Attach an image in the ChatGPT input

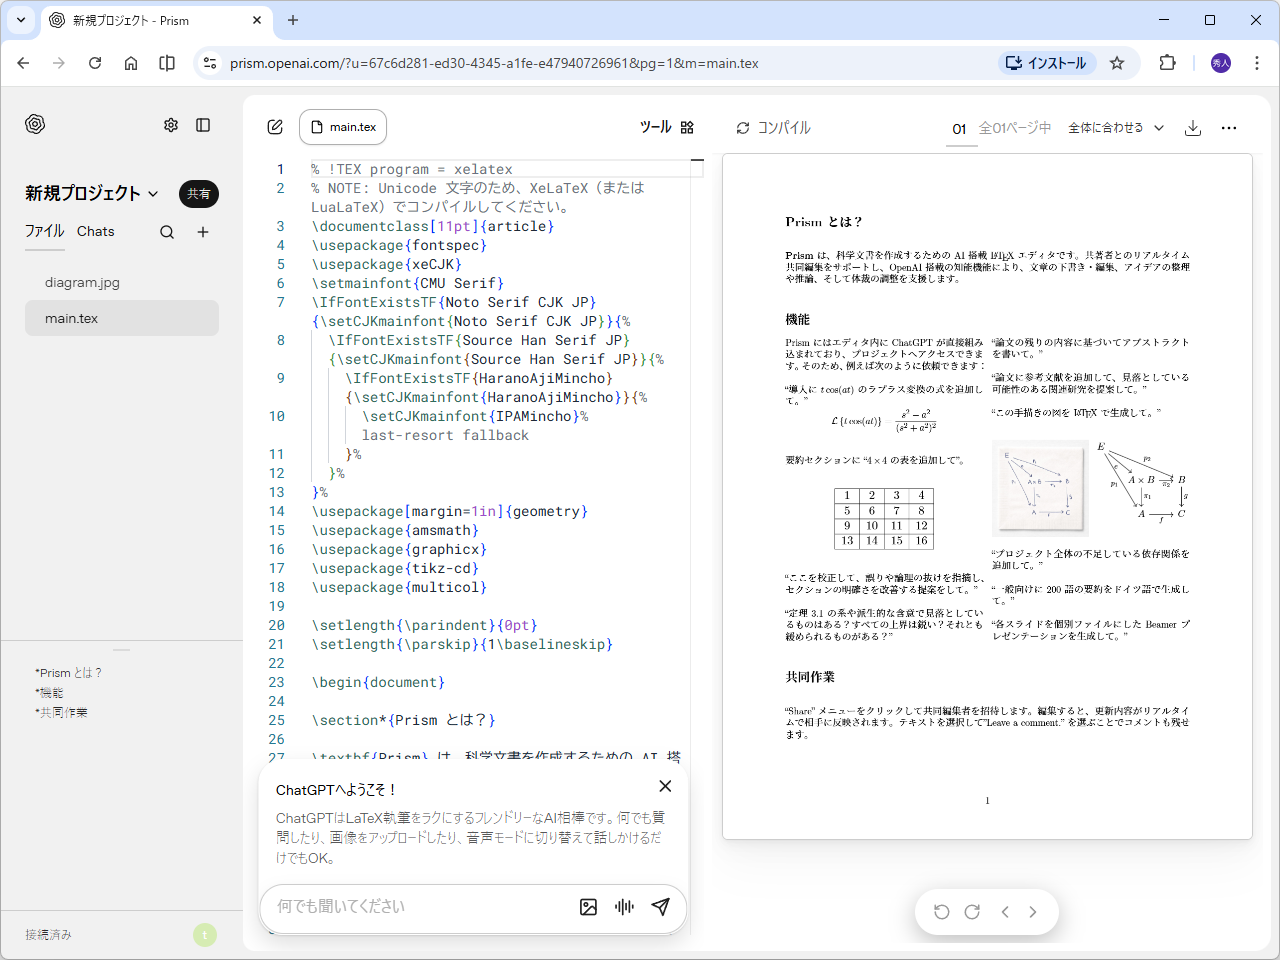588,907
